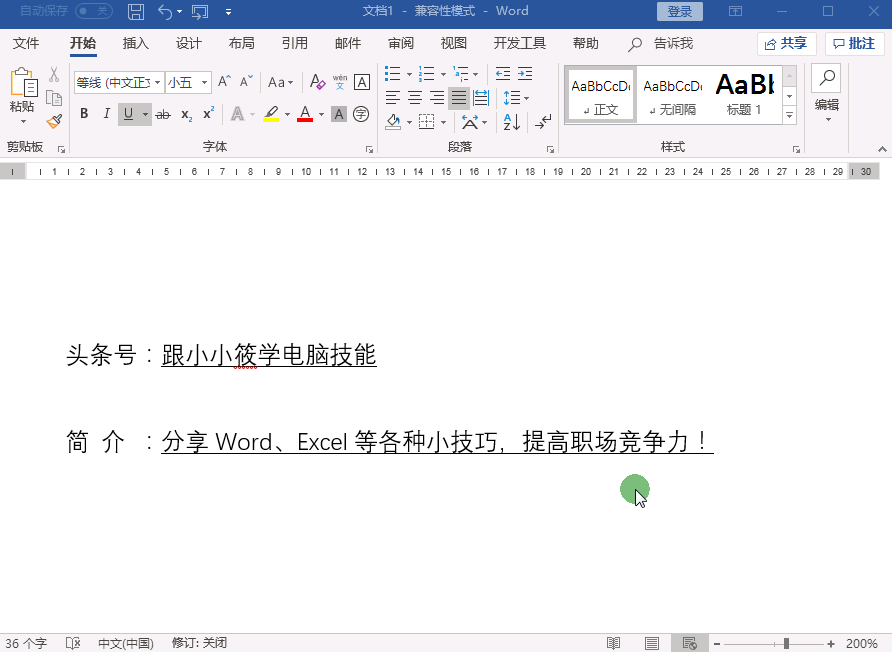Toggle center text alignment
This screenshot has height=652, width=892.
tap(416, 97)
